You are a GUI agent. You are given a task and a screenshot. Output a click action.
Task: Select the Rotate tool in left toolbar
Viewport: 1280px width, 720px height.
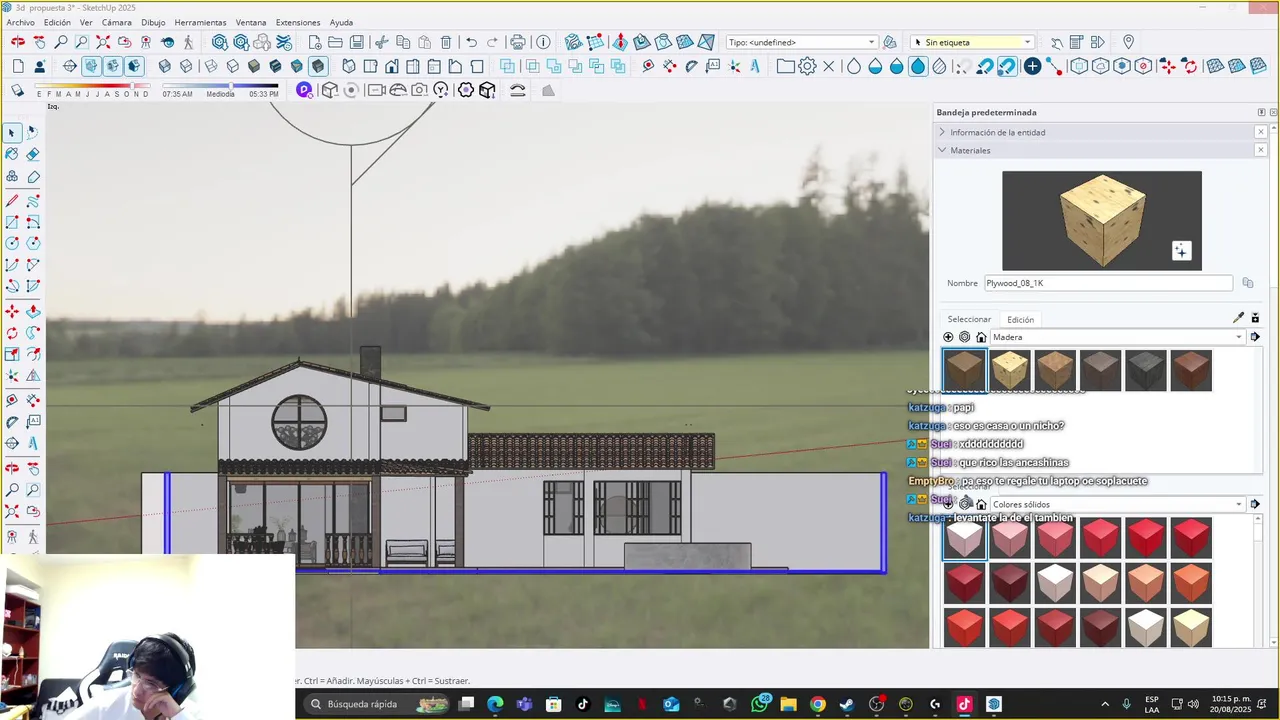tap(12, 333)
